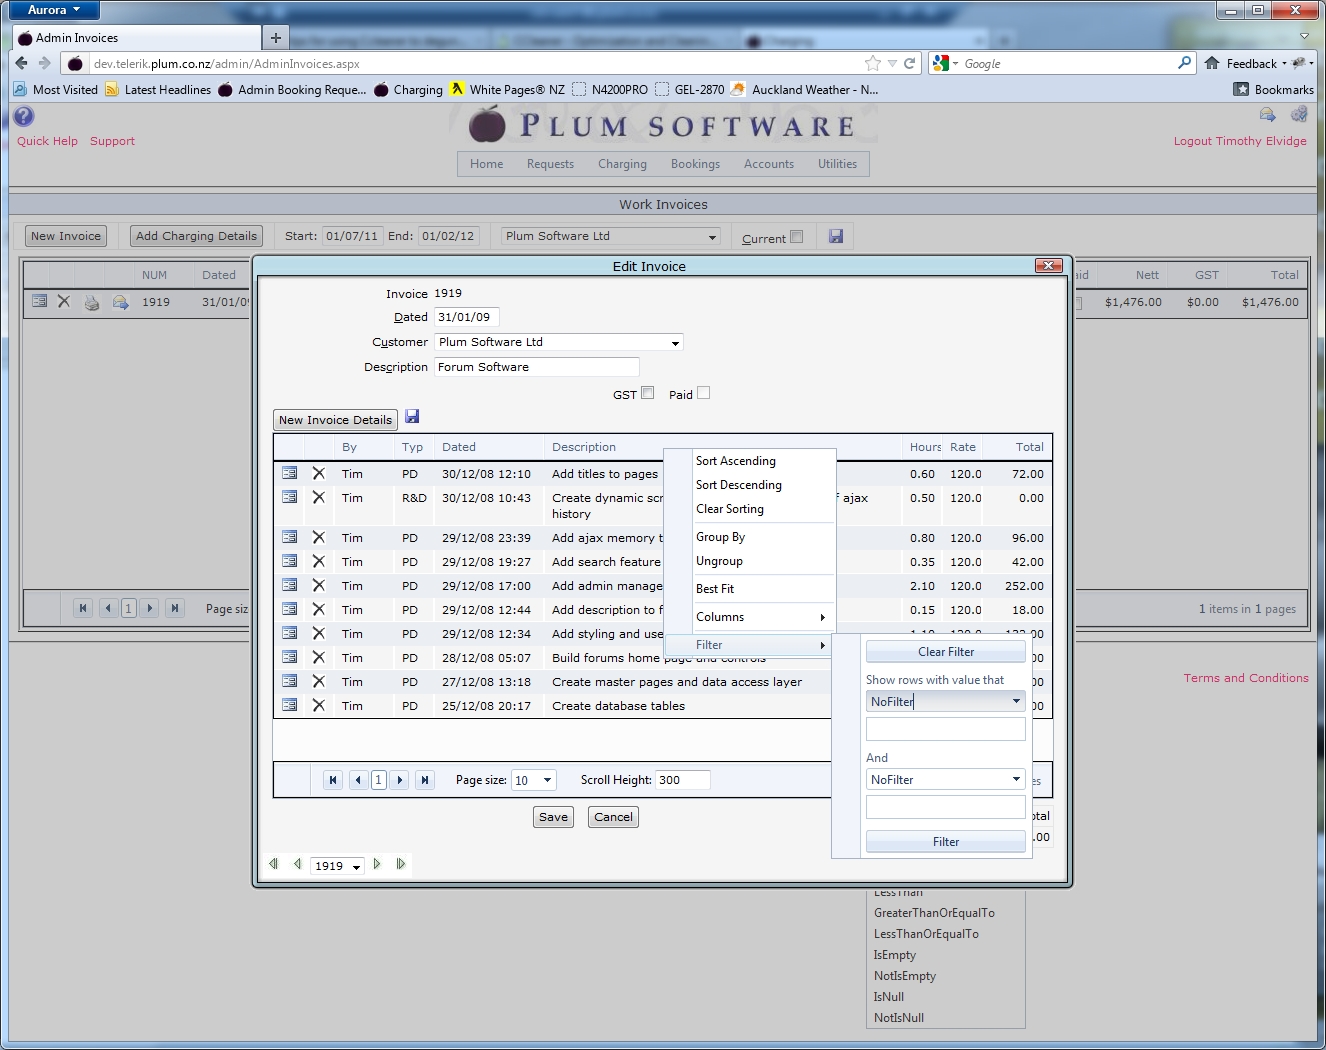Tick the GST checkbox in Edit Invoice
The height and width of the screenshot is (1050, 1326).
648,393
